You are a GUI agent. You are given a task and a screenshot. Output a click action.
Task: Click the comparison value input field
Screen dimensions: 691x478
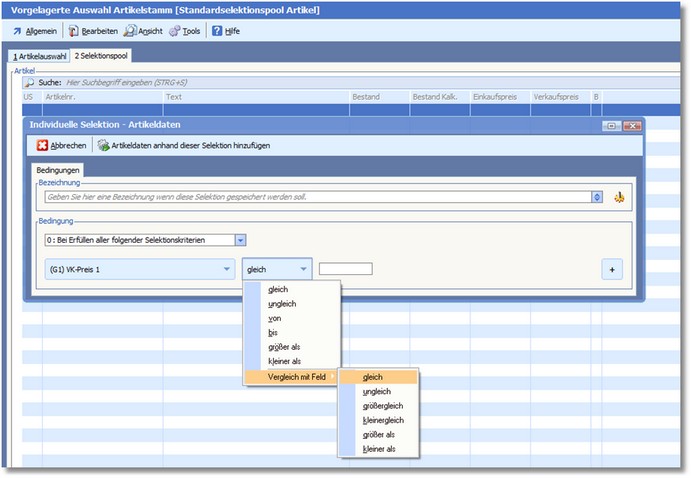coord(345,269)
